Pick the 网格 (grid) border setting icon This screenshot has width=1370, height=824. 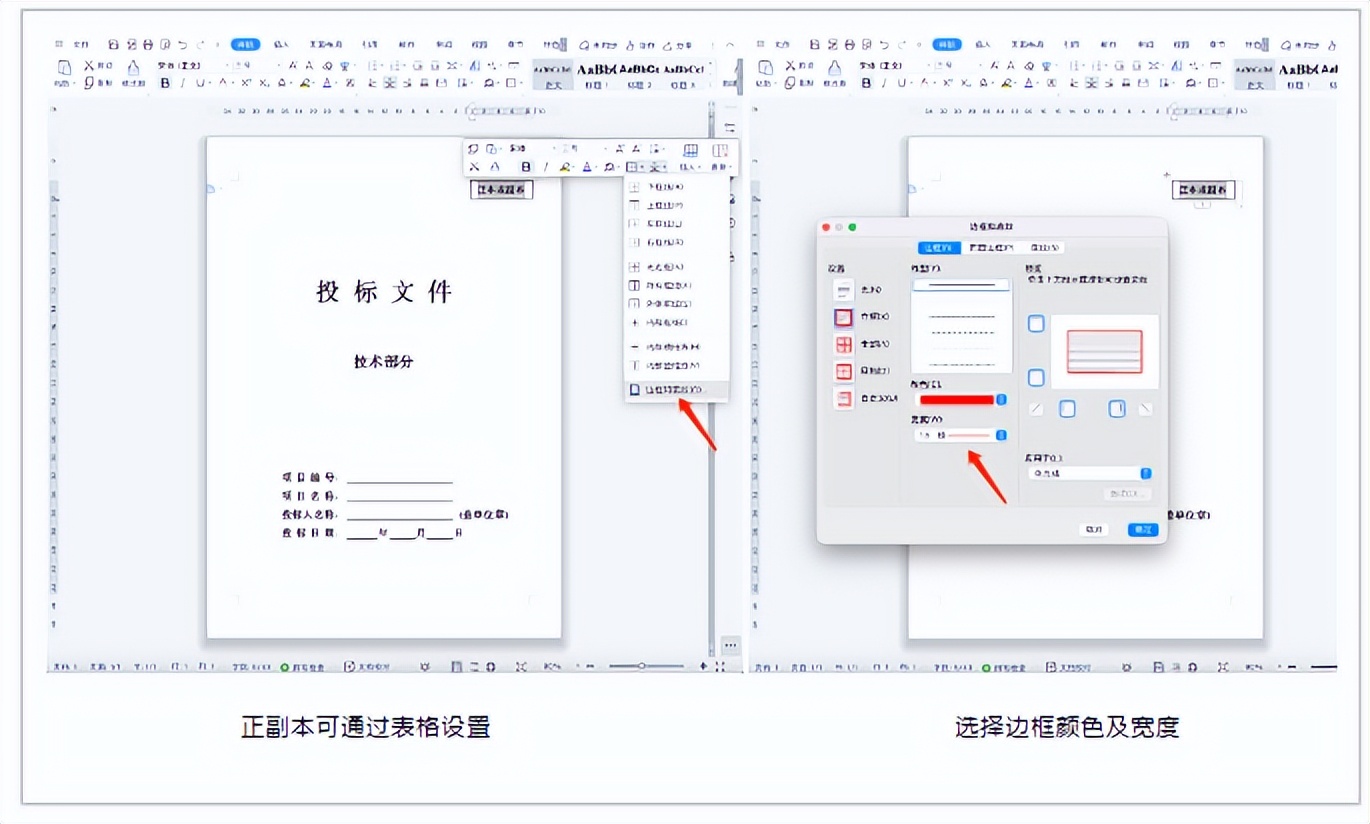[843, 371]
